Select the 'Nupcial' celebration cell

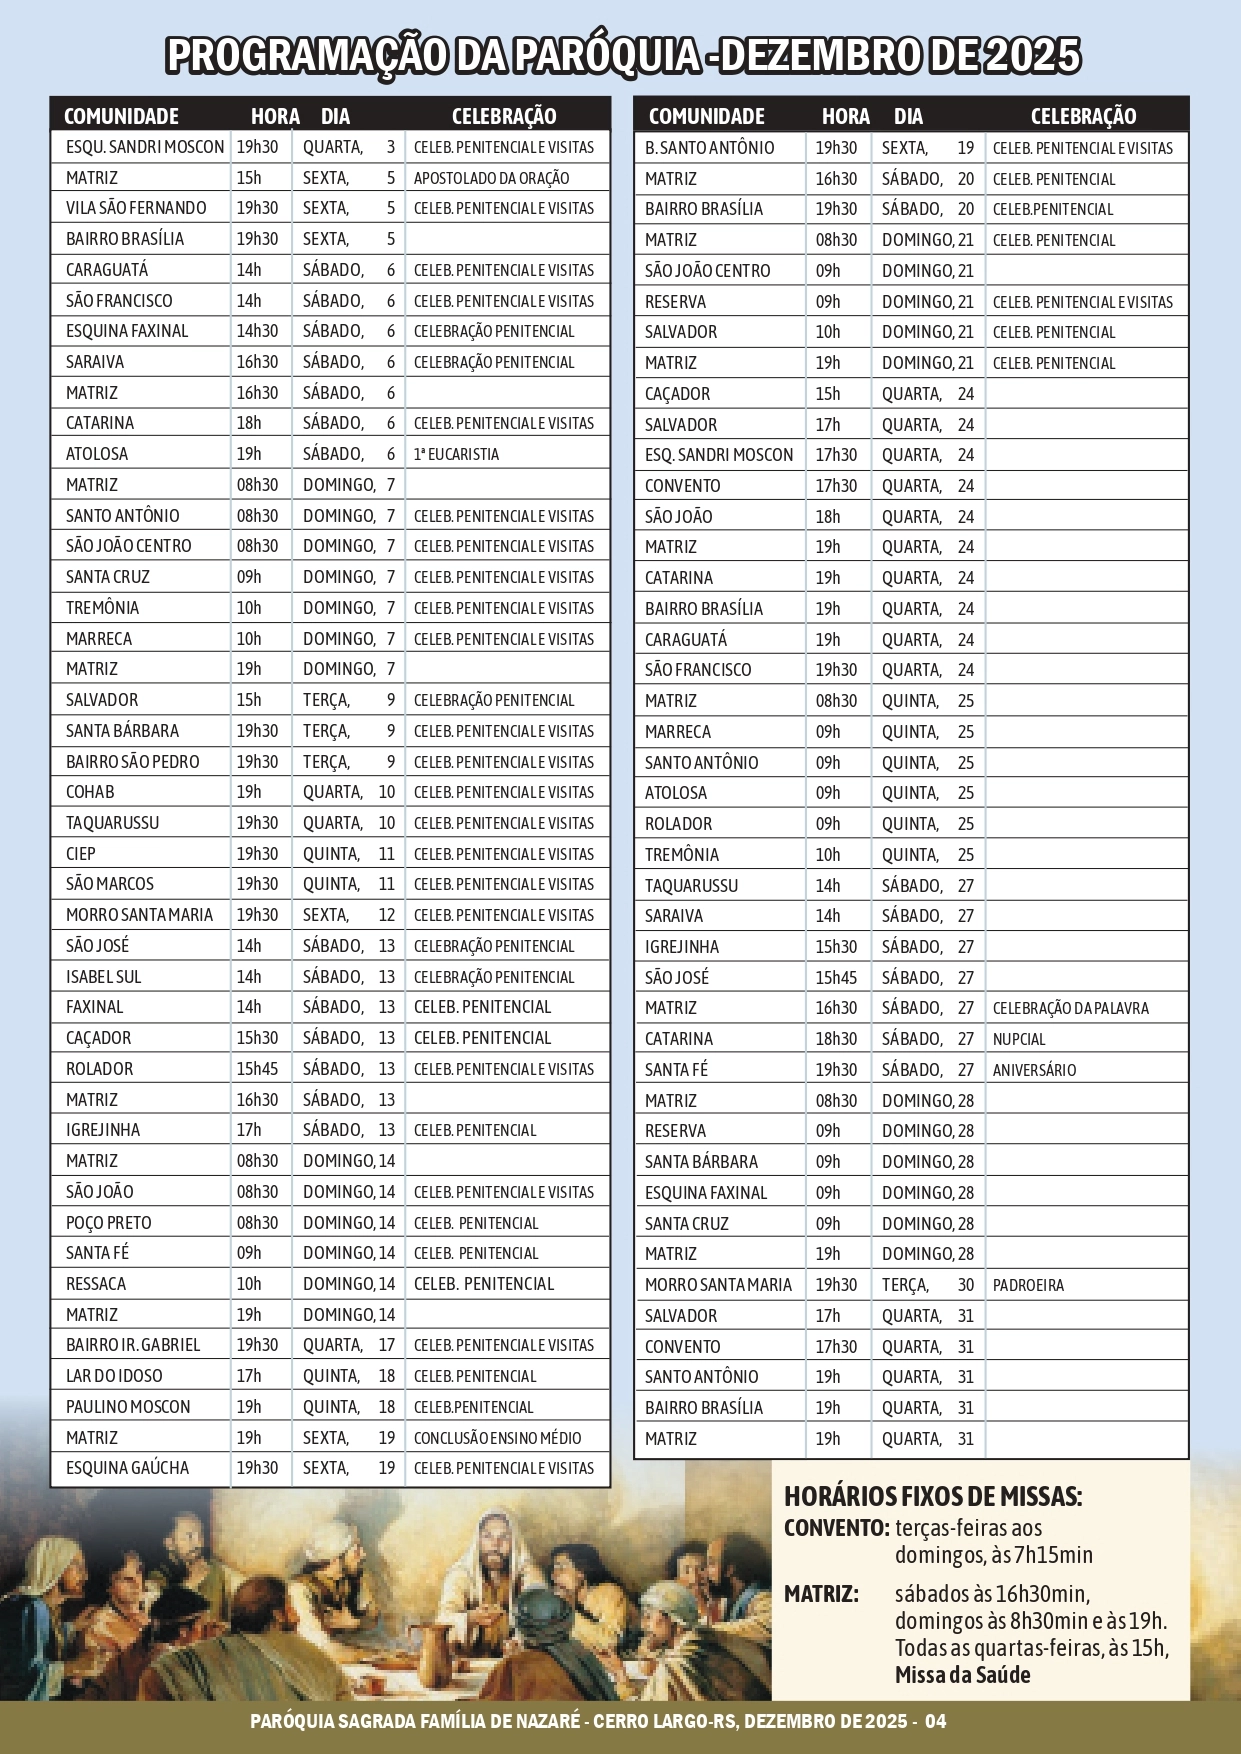click(x=1018, y=1039)
